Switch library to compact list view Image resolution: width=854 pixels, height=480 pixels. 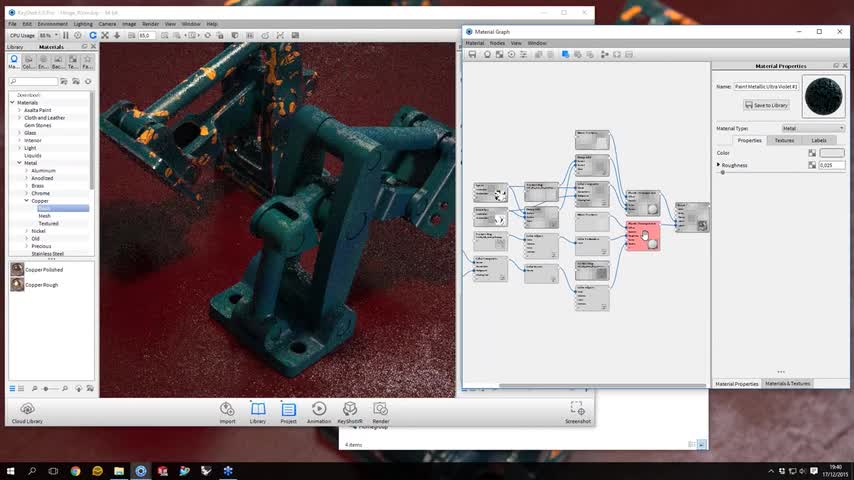tap(21, 388)
